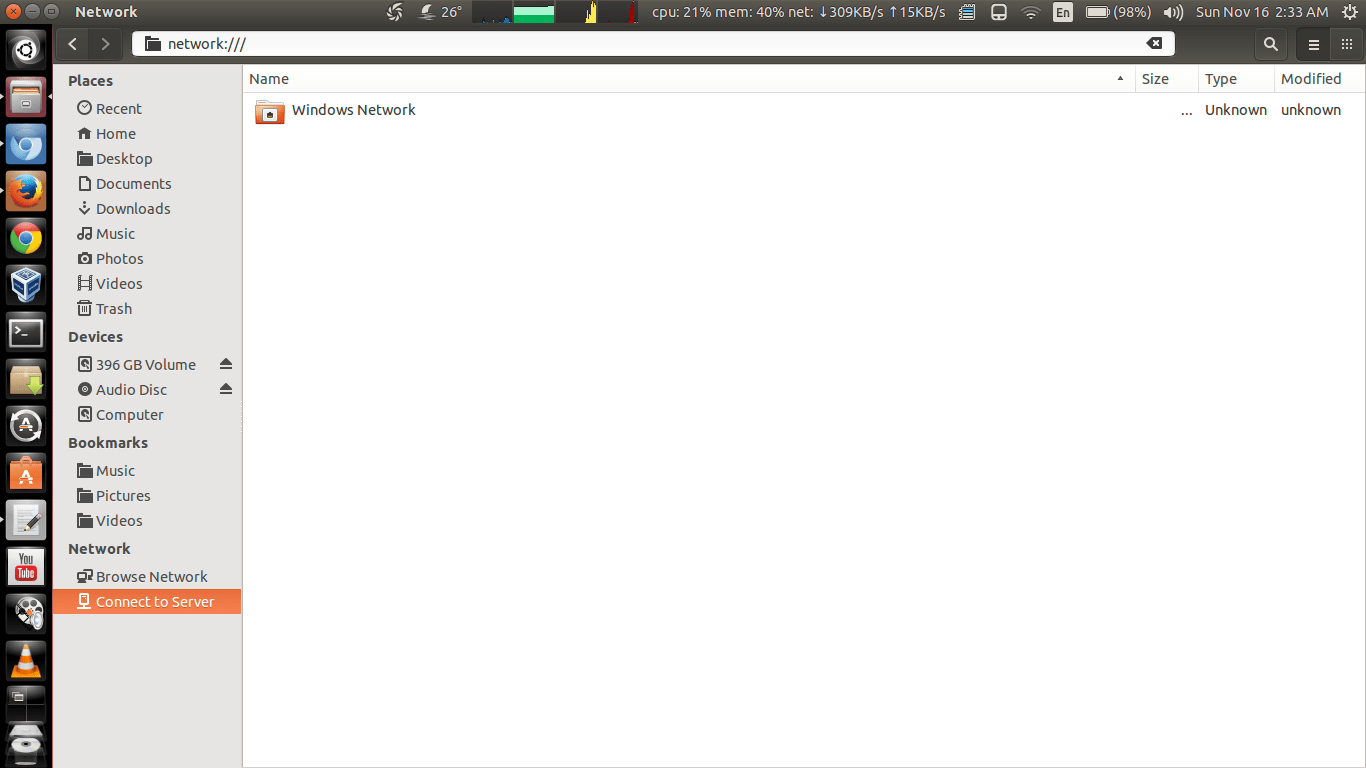Sort files by the Type column
The image size is (1366, 768).
point(1236,79)
